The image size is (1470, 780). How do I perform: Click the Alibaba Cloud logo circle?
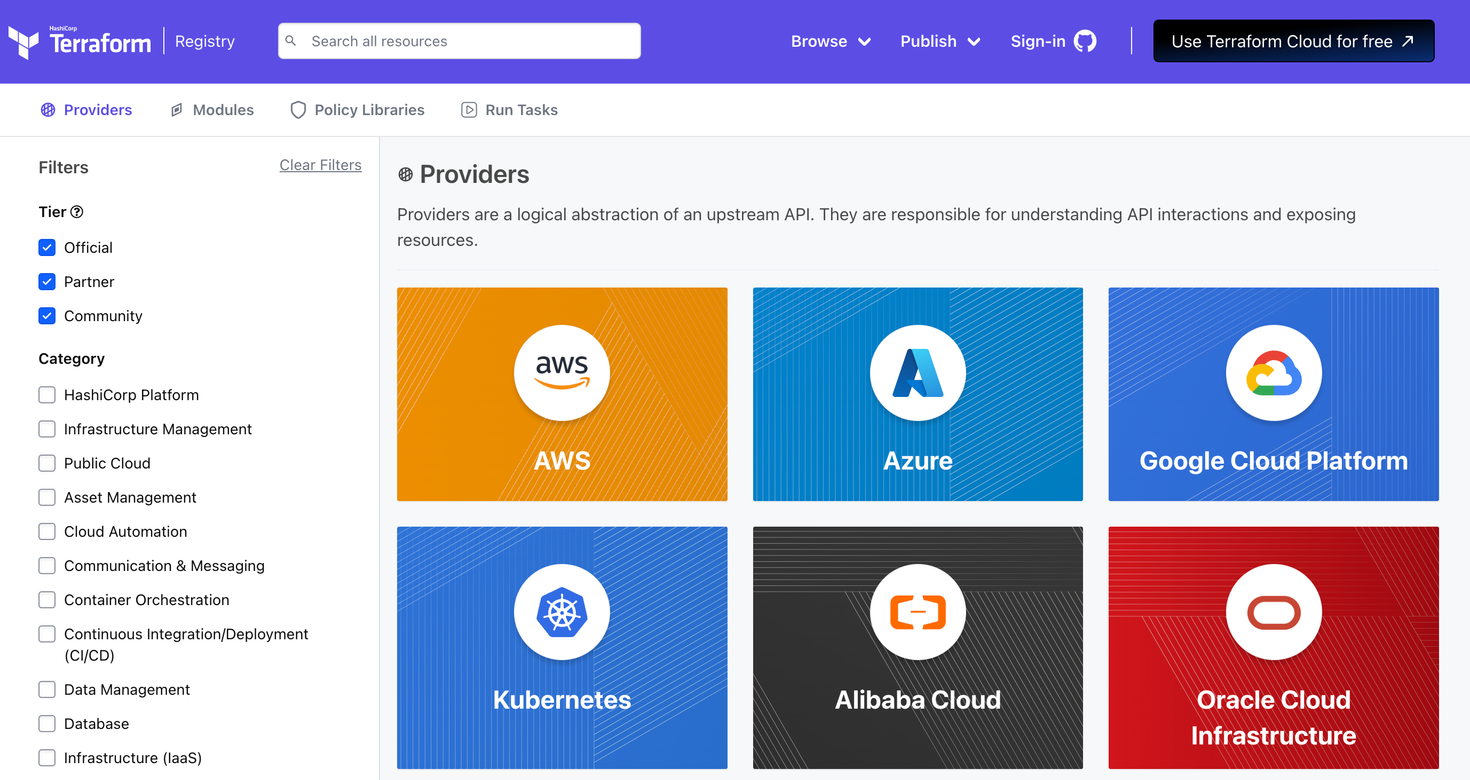pyautogui.click(x=918, y=612)
